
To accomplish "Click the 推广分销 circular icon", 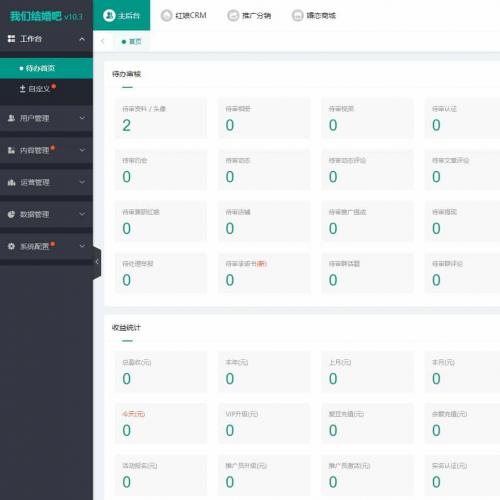I will tap(233, 15).
